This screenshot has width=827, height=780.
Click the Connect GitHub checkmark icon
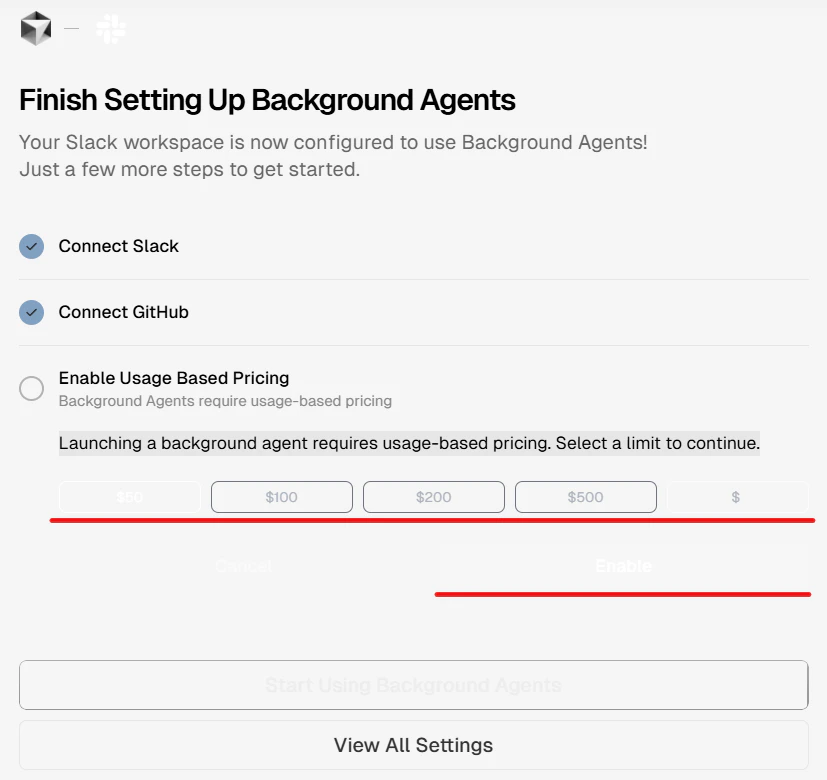(x=32, y=312)
